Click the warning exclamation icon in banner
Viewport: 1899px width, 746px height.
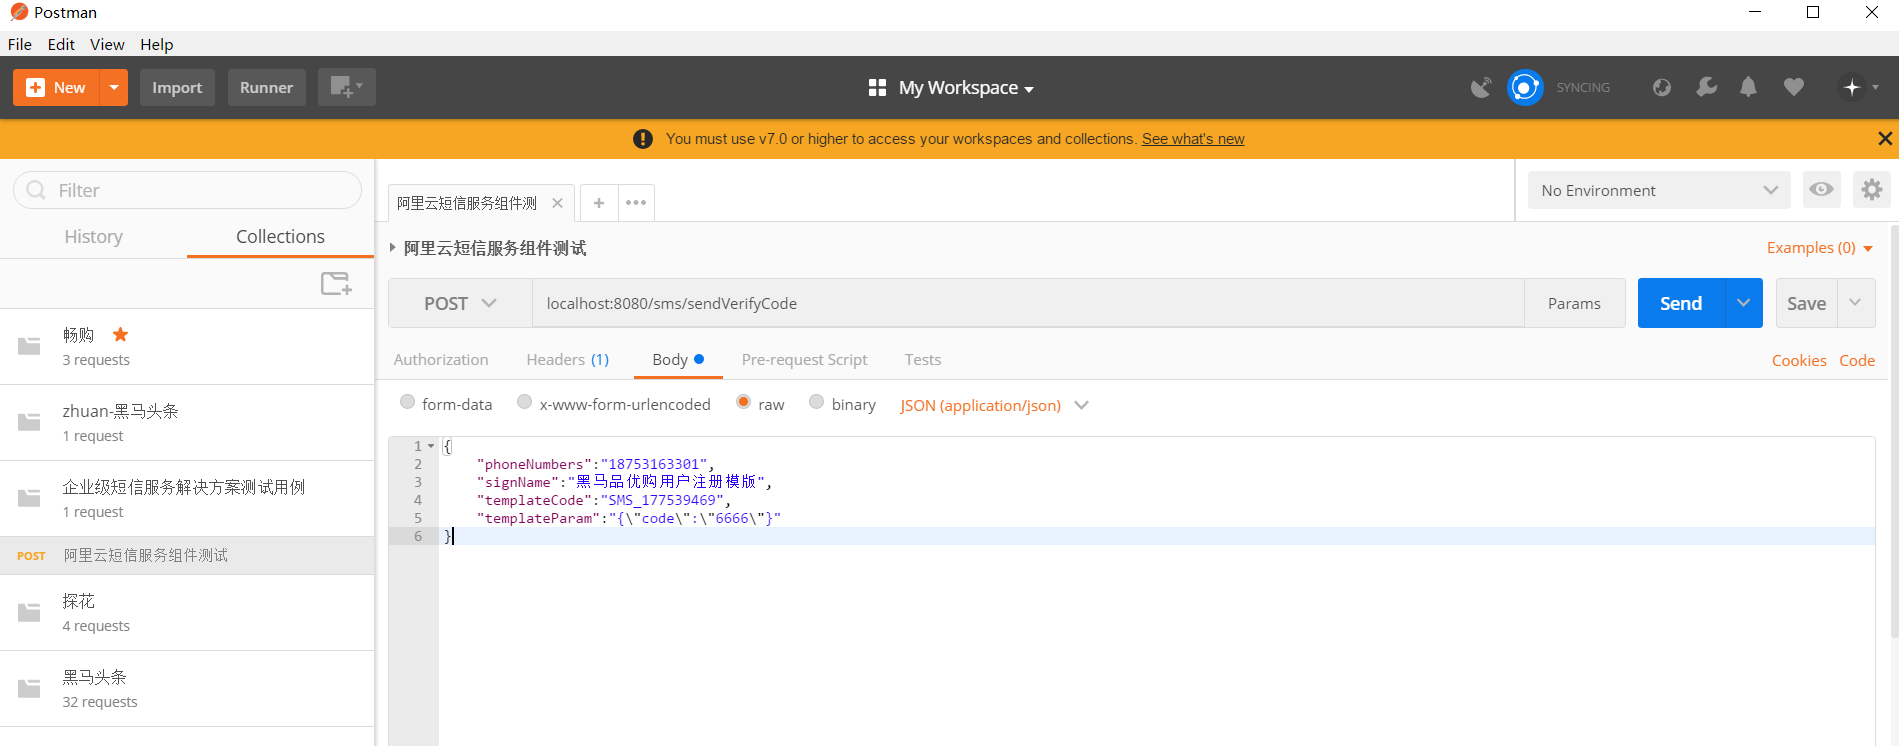tap(643, 139)
